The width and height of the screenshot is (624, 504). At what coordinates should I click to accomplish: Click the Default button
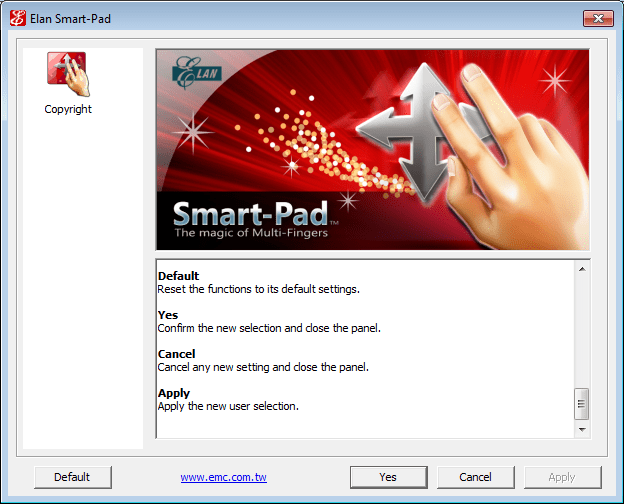pos(73,477)
